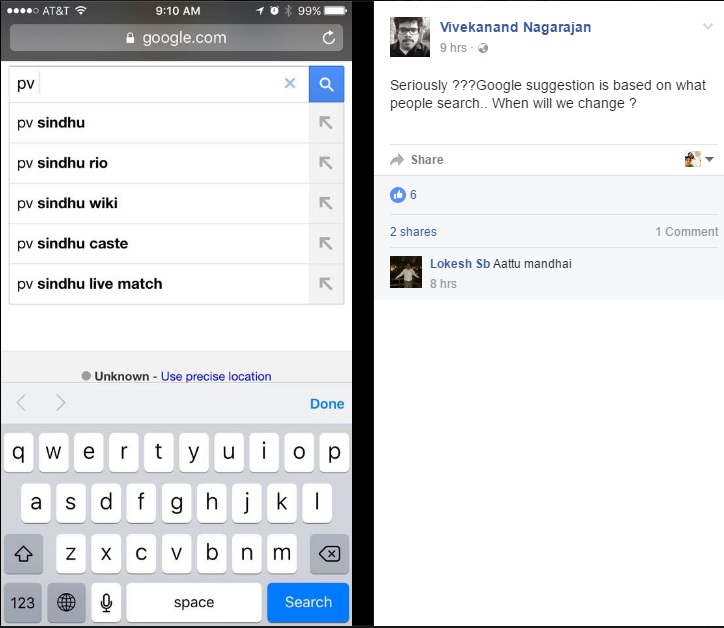Tap the padlock icon before google.com
The width and height of the screenshot is (724, 628).
tap(130, 37)
